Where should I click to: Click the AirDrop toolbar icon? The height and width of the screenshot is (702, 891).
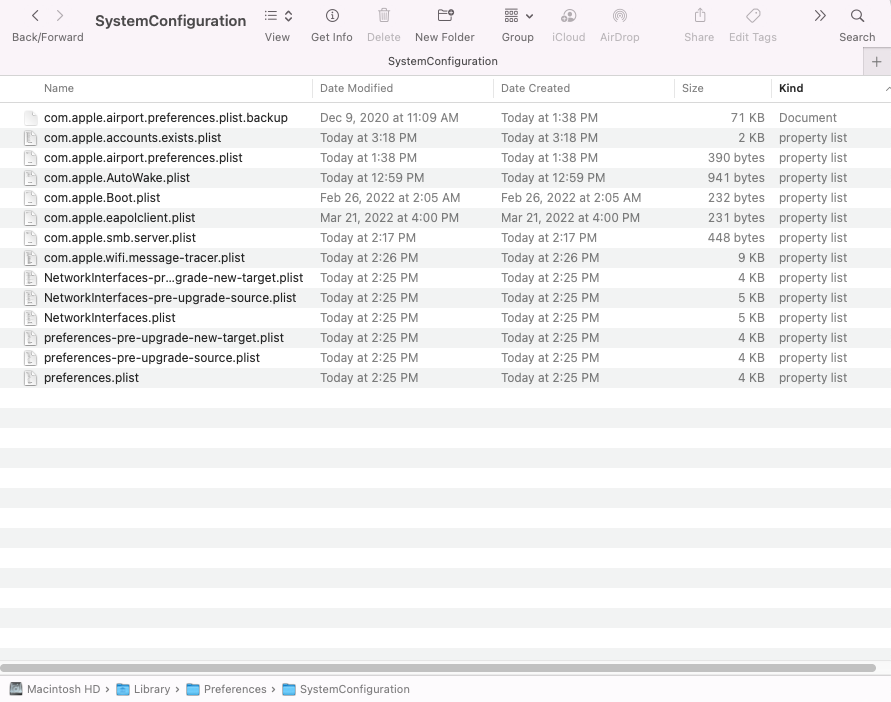[620, 15]
